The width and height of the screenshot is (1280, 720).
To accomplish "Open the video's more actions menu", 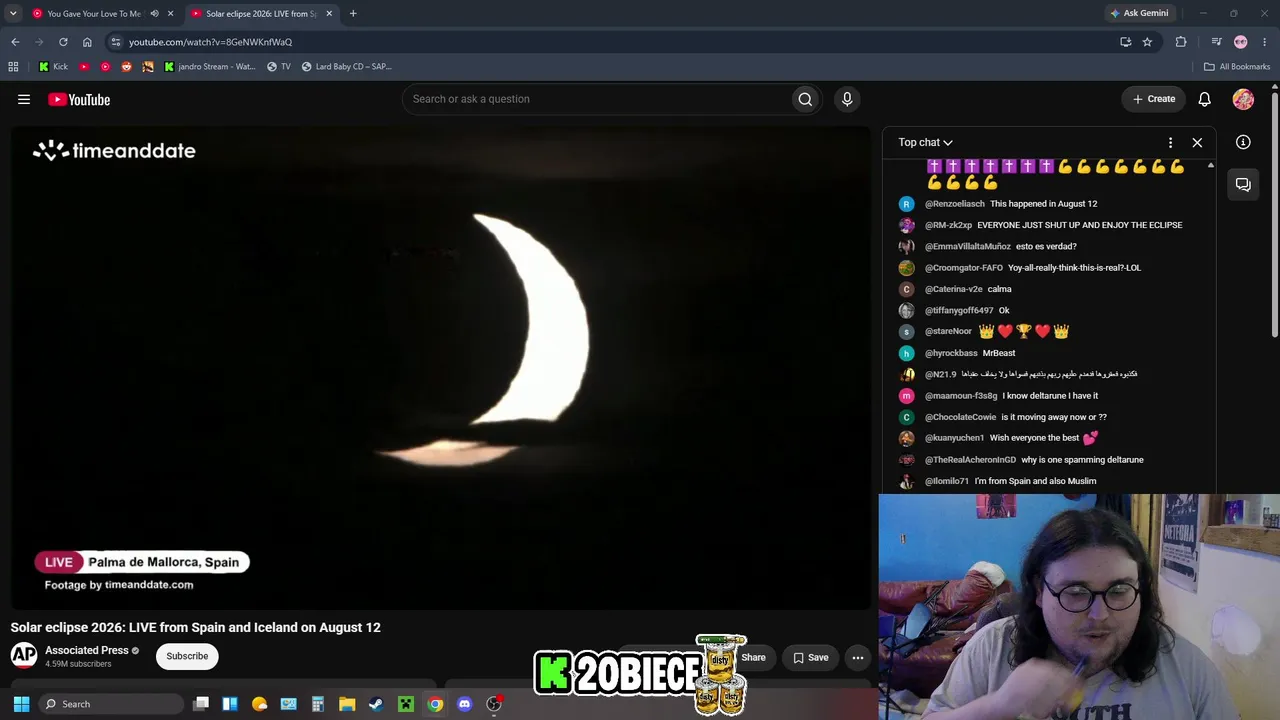I will click(858, 657).
